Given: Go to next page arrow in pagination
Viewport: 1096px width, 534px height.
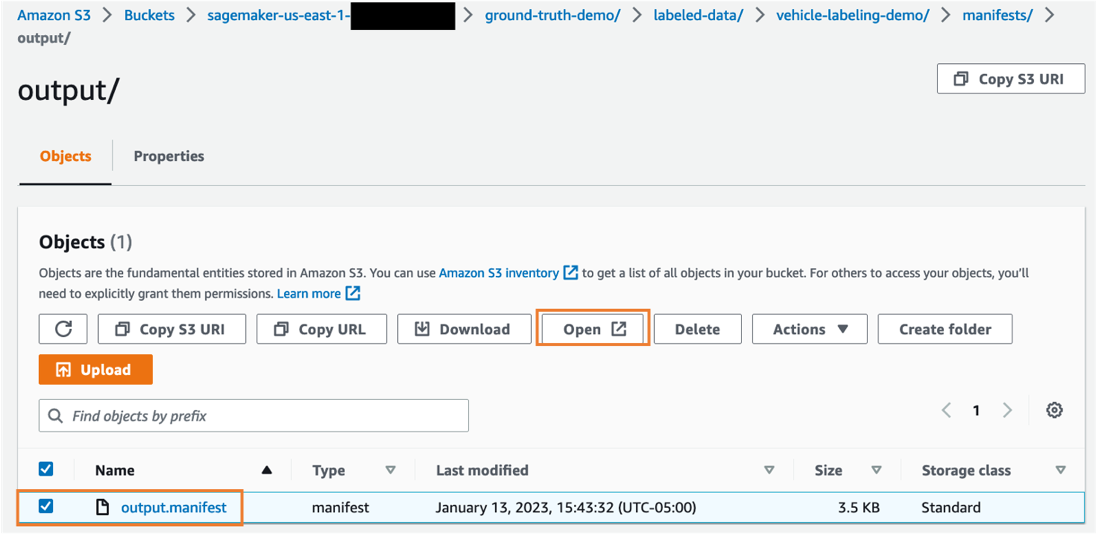Looking at the screenshot, I should pos(1007,410).
